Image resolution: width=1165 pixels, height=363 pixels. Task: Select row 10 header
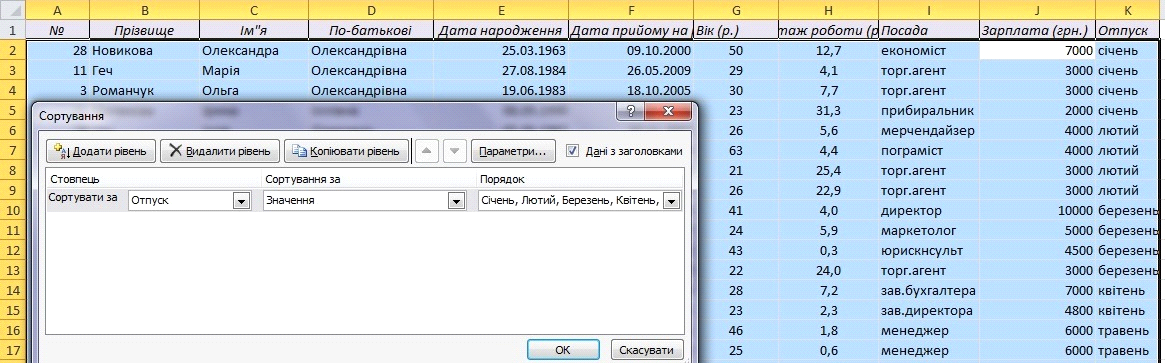pyautogui.click(x=12, y=211)
